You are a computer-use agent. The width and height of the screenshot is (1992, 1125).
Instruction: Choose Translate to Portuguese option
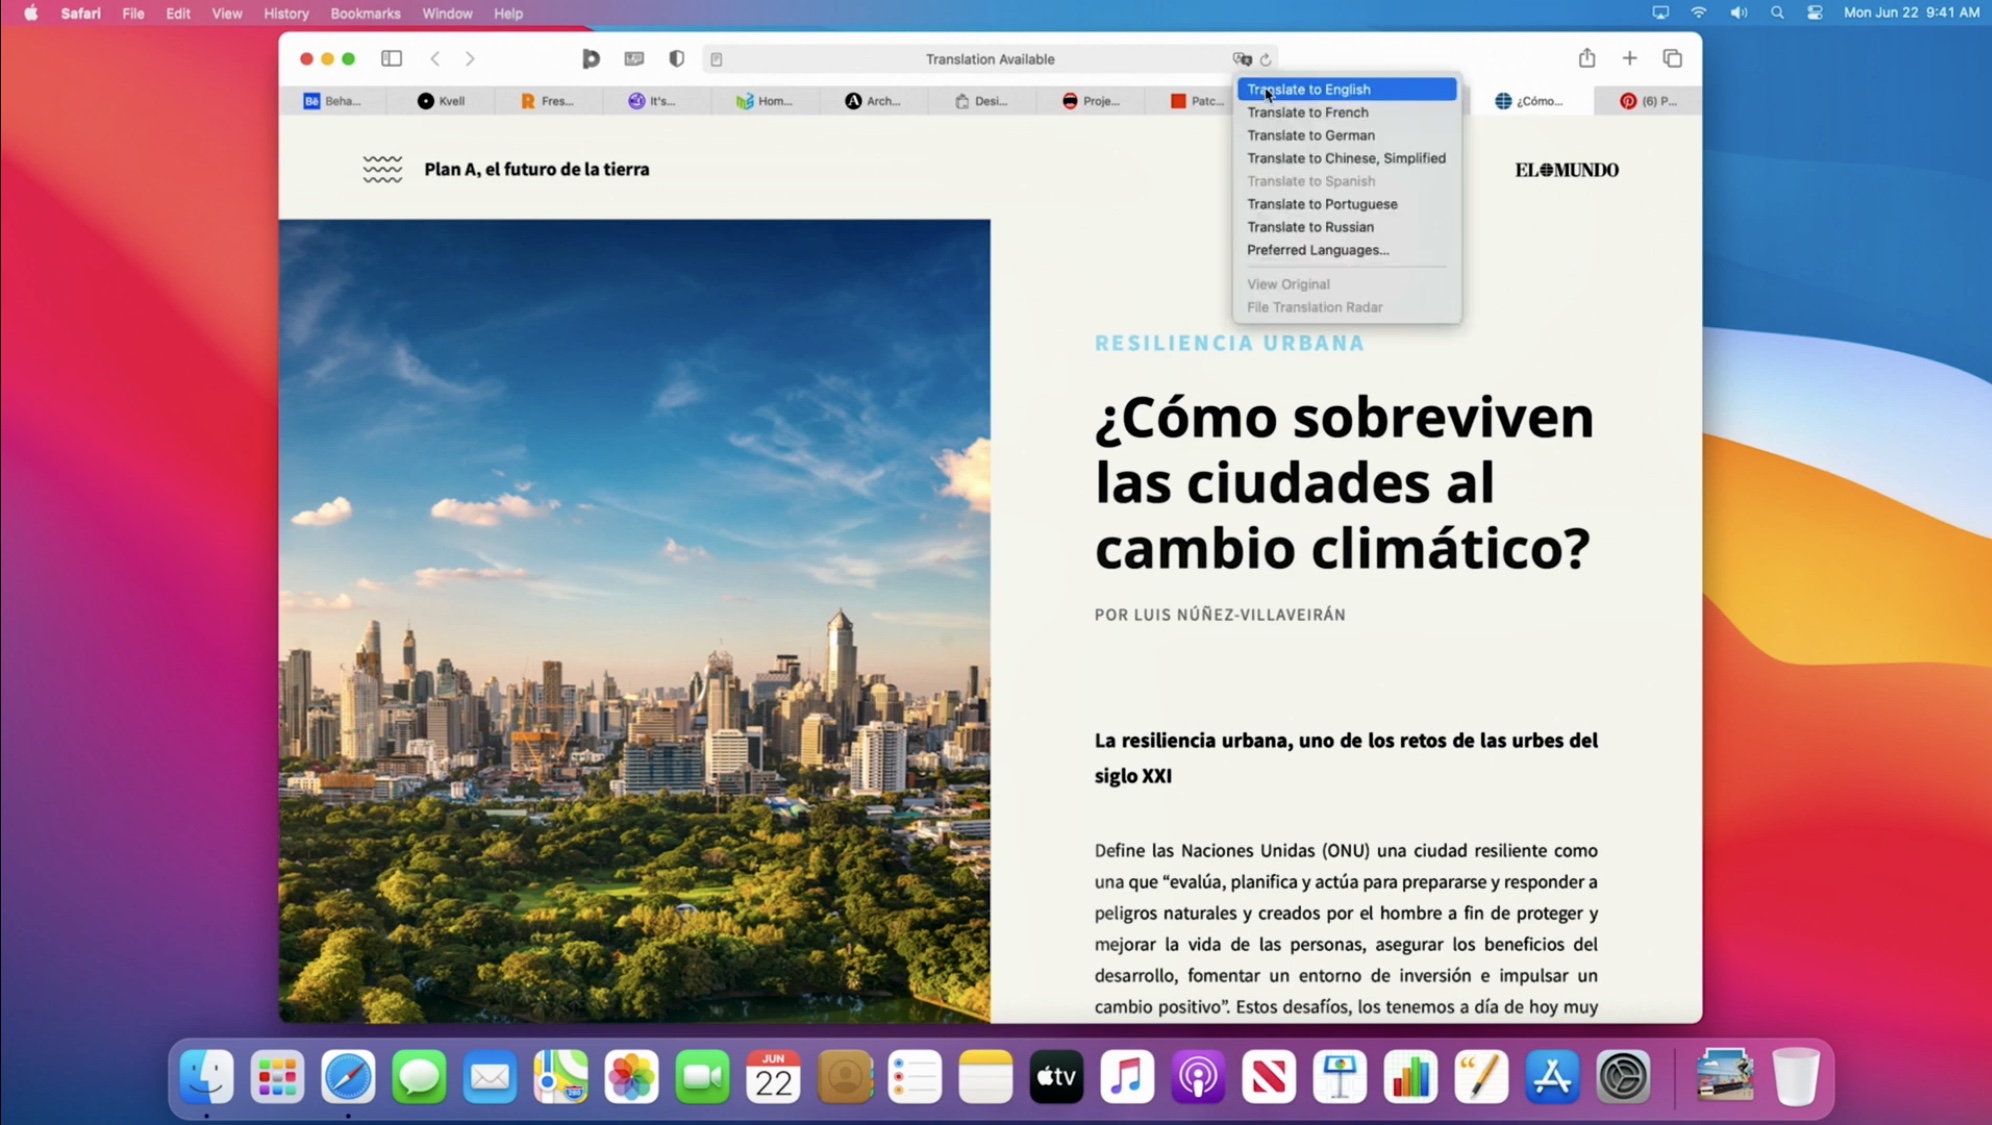(x=1321, y=204)
